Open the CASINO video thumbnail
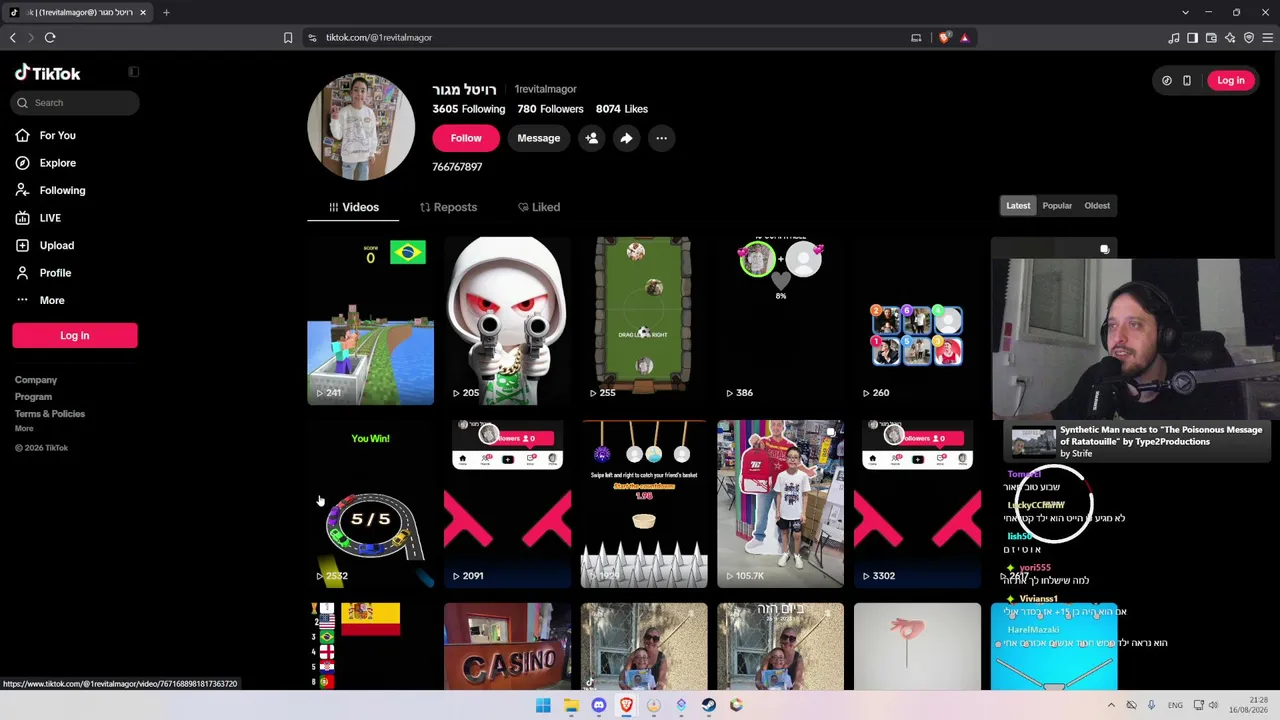This screenshot has width=1280, height=720. (508, 646)
